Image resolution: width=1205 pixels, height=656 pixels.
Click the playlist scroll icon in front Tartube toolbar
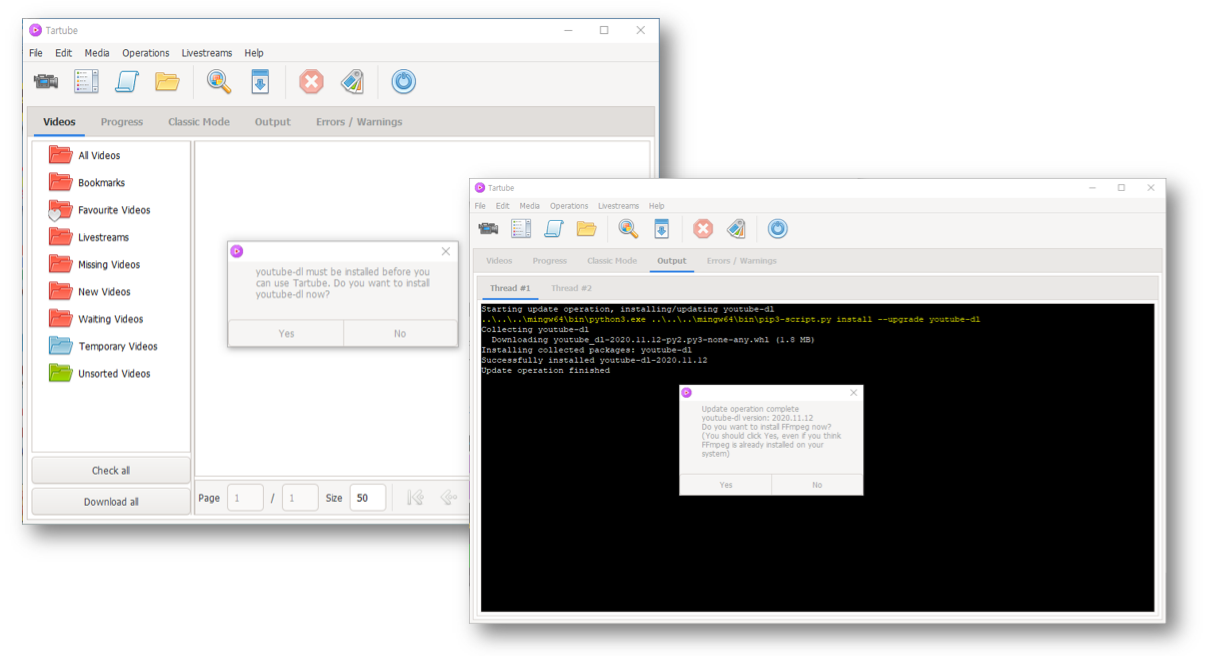[x=553, y=229]
